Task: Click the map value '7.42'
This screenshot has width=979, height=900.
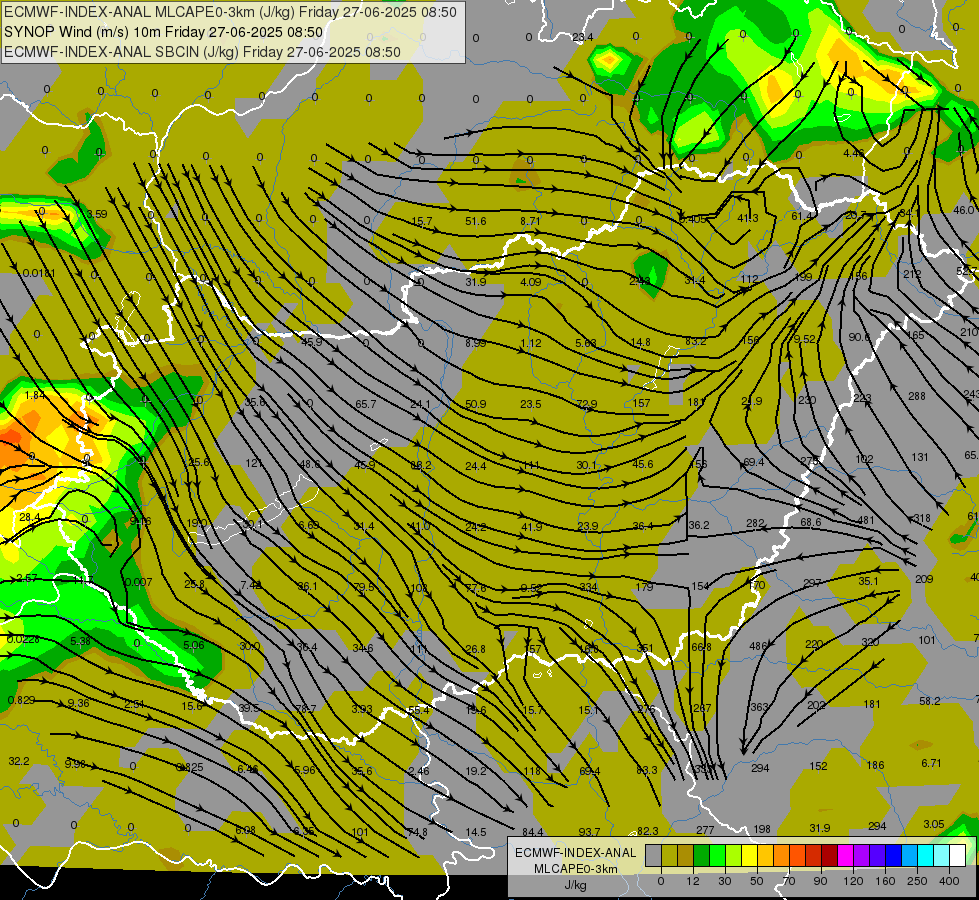Action: point(251,585)
